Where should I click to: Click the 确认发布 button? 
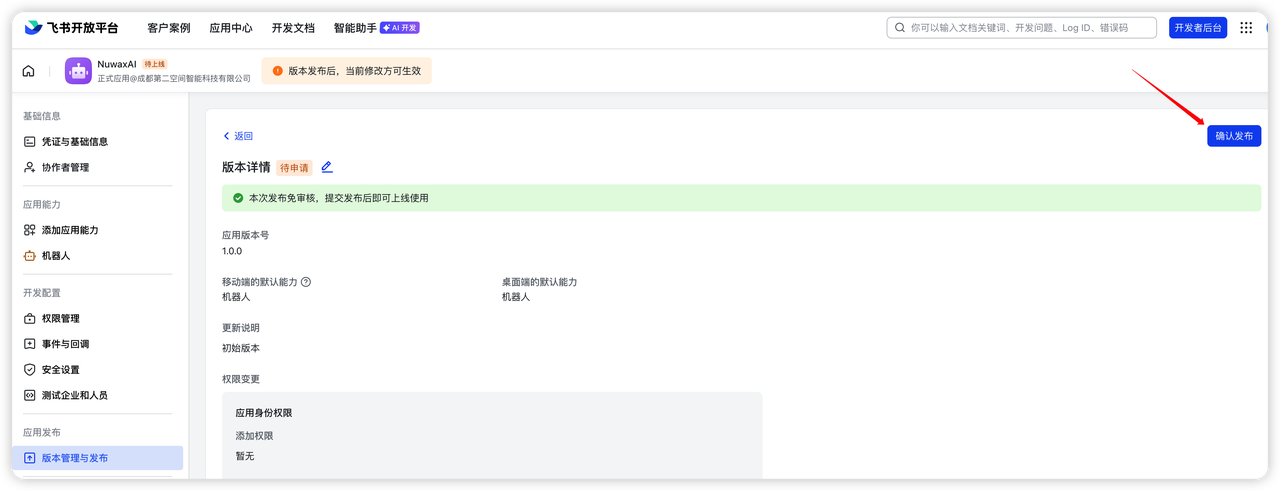click(1234, 136)
